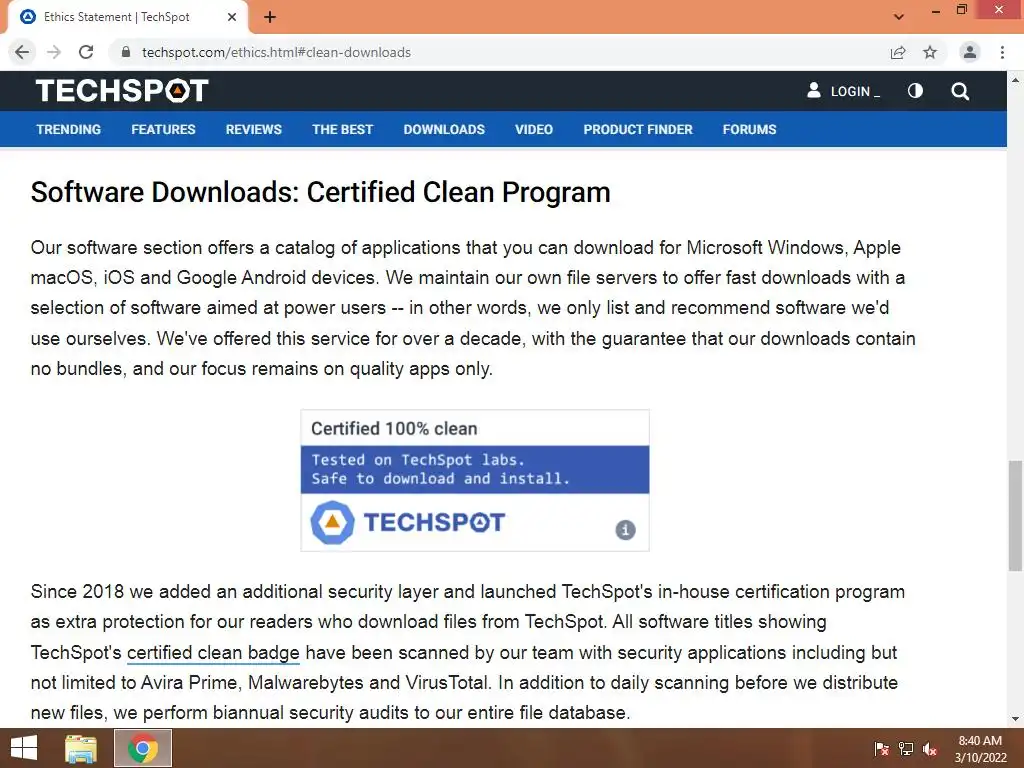Share this page using the share icon
This screenshot has height=768, width=1024.
click(x=898, y=52)
